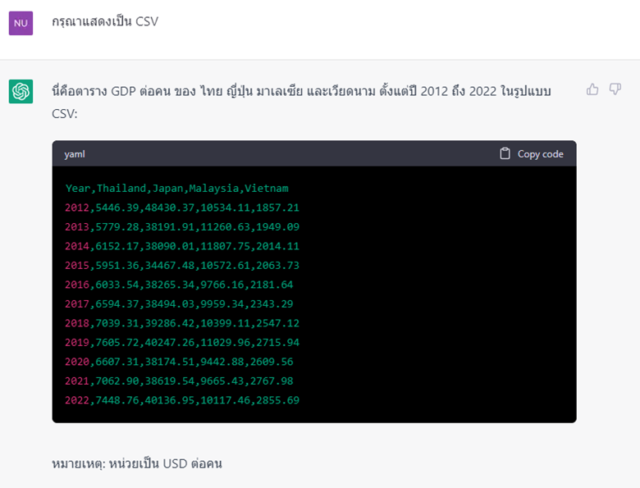Image resolution: width=640 pixels, height=488 pixels.
Task: Click the yaml language label
Action: pyautogui.click(x=75, y=154)
